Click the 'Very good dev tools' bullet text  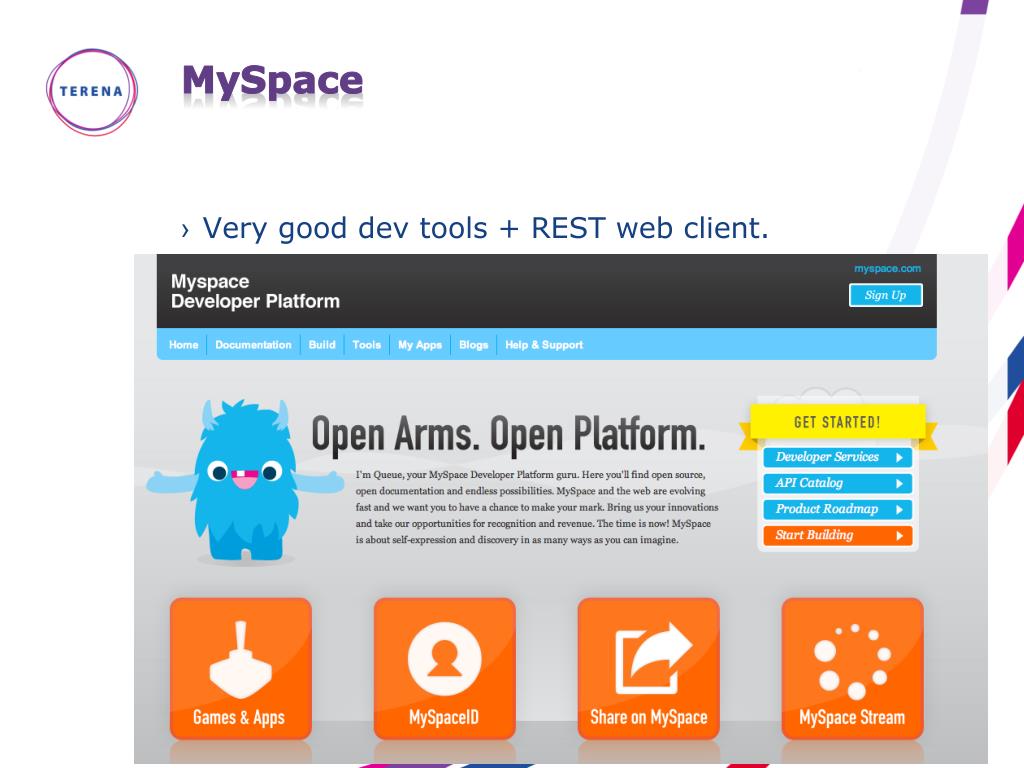pyautogui.click(x=486, y=229)
